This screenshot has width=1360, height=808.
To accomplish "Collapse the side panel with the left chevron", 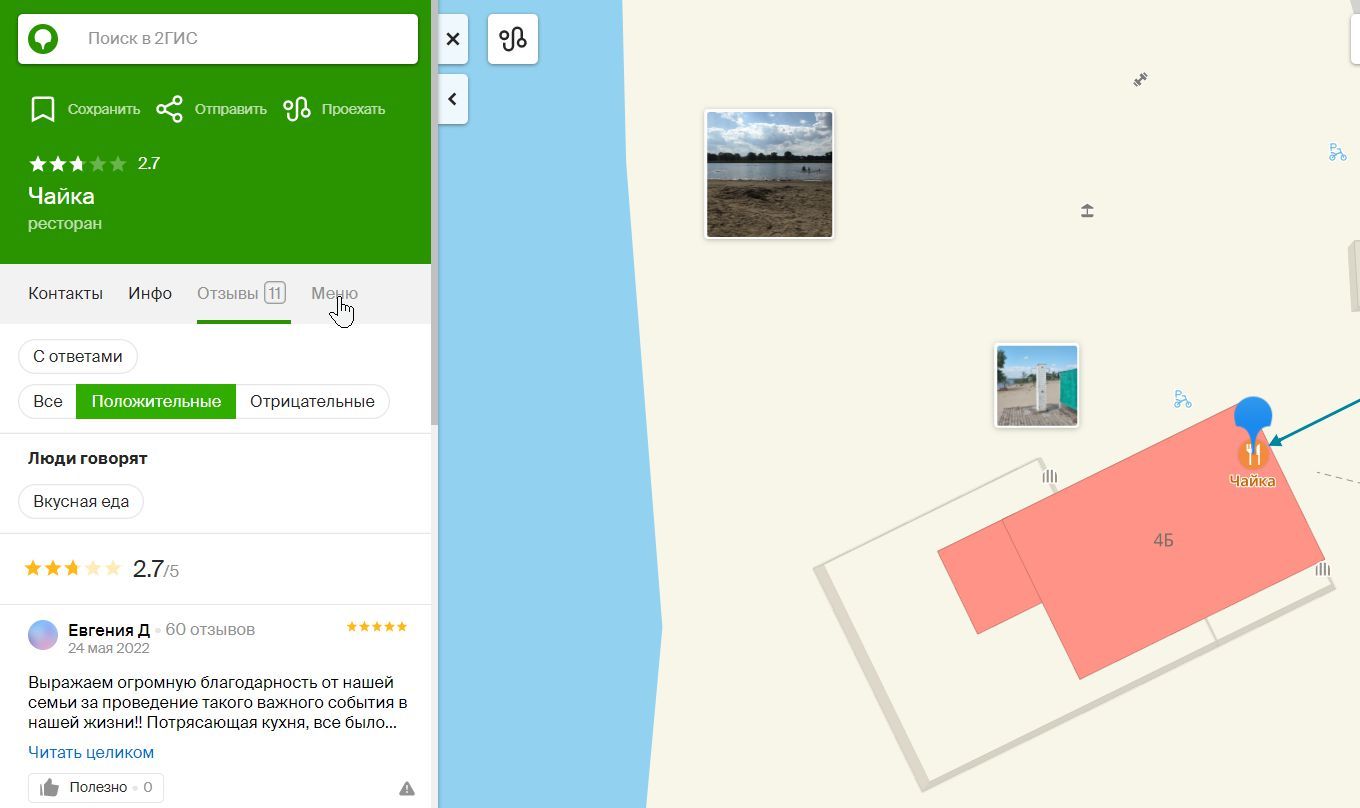I will [x=453, y=99].
